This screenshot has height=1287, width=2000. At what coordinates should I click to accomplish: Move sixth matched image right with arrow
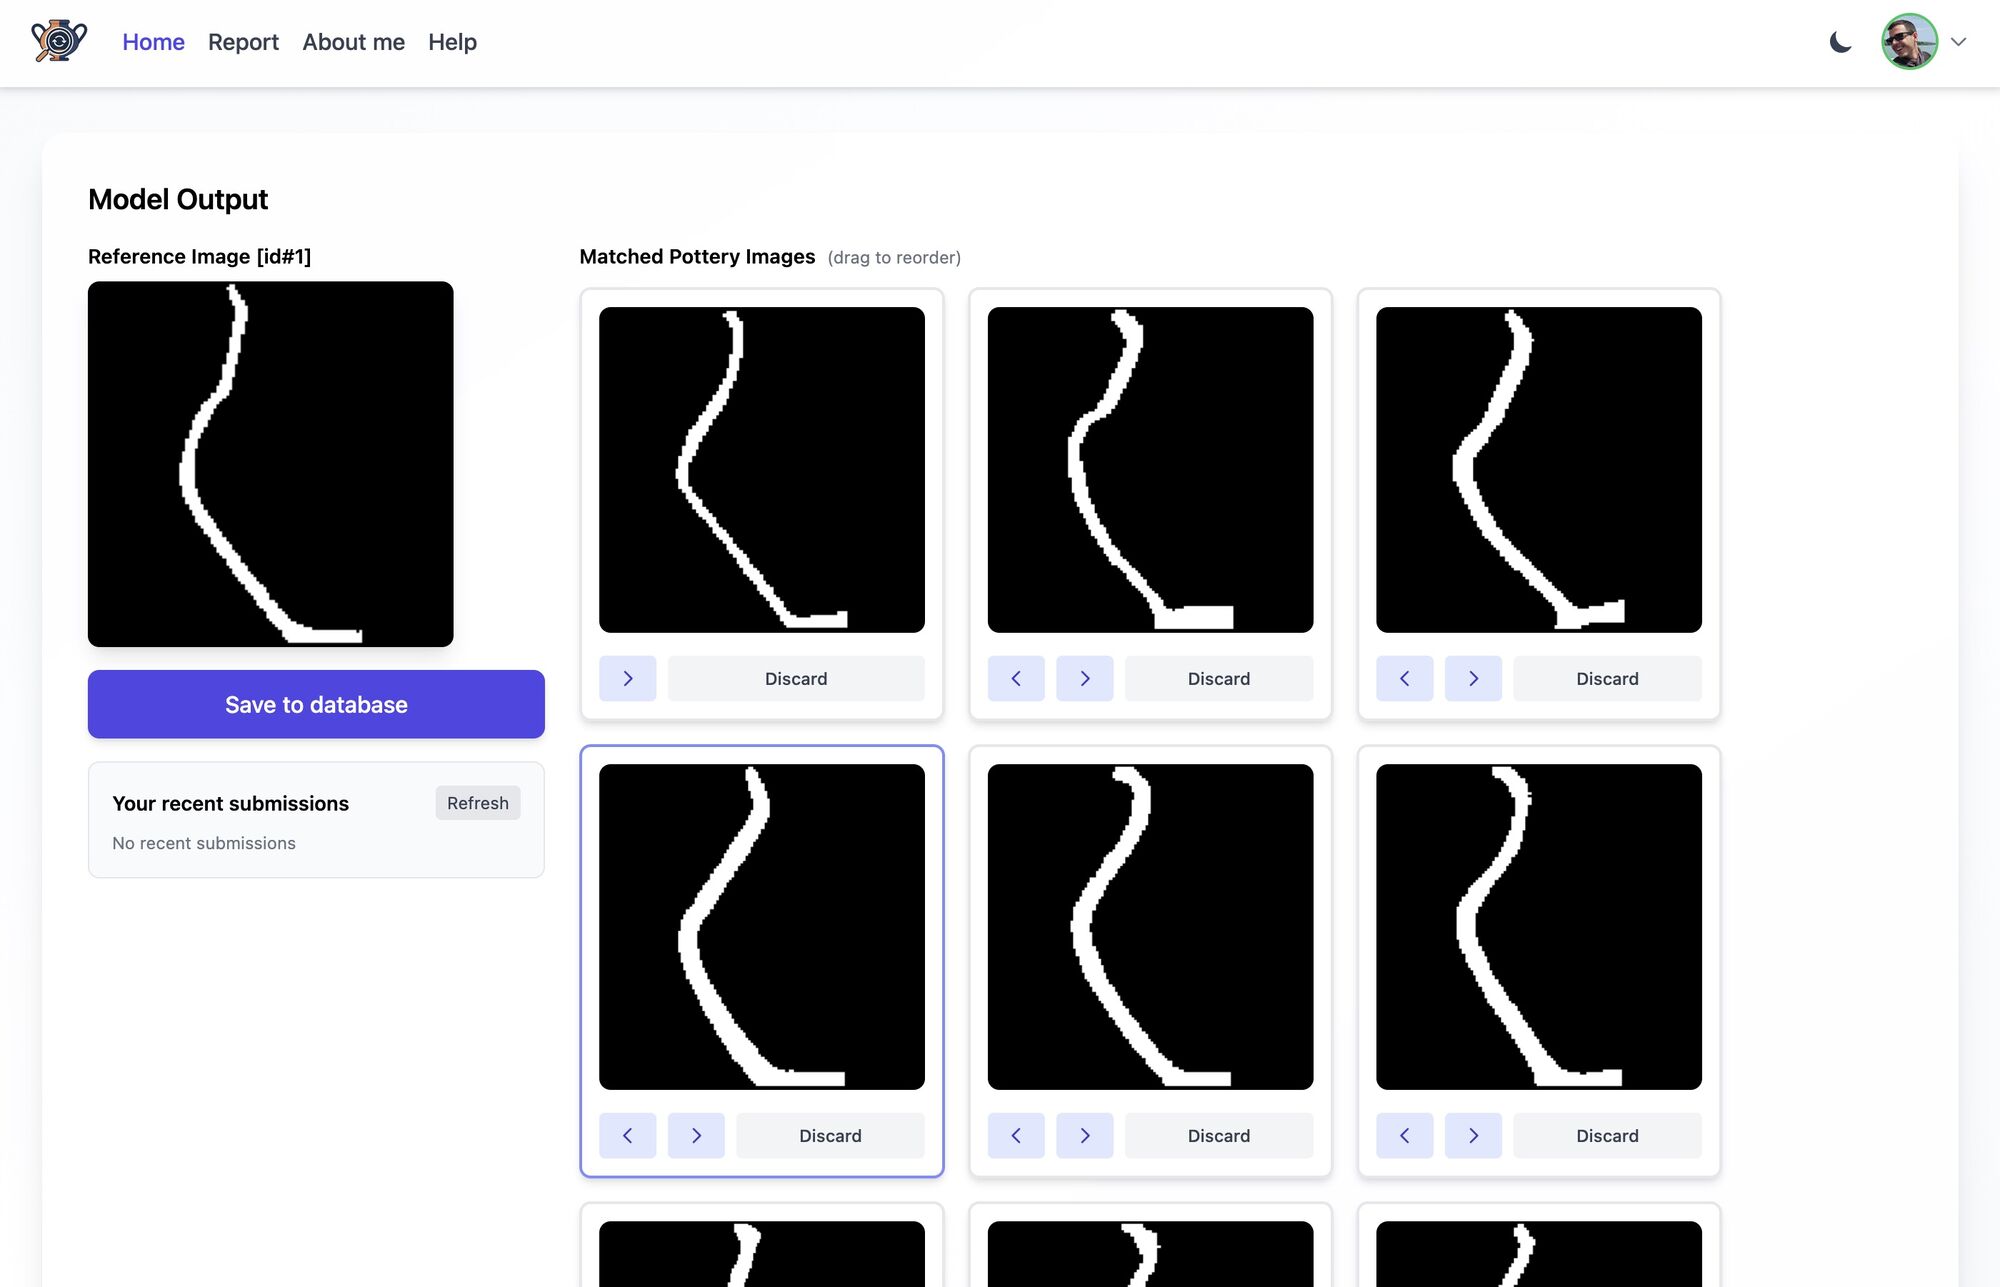tap(1473, 1135)
